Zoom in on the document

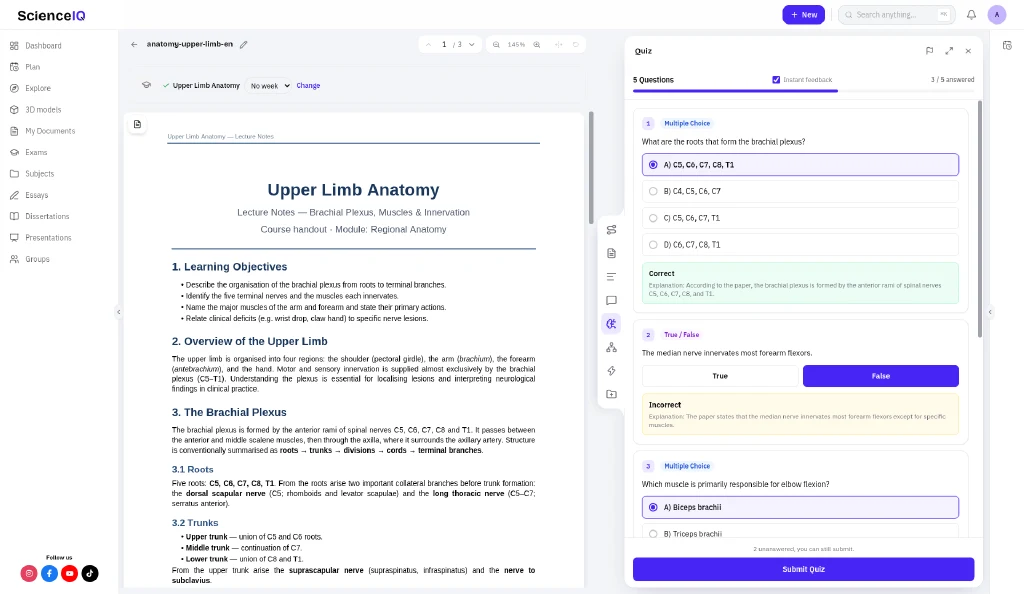pos(537,44)
